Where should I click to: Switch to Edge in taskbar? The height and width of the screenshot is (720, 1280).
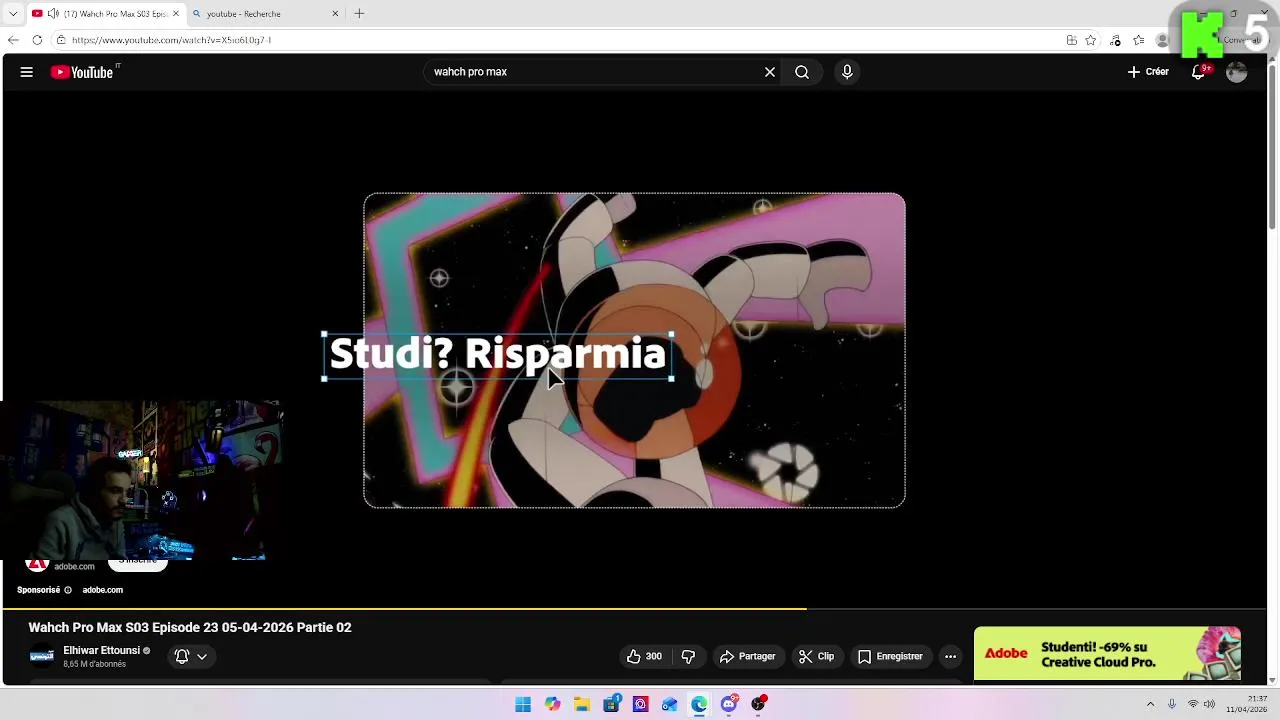699,704
